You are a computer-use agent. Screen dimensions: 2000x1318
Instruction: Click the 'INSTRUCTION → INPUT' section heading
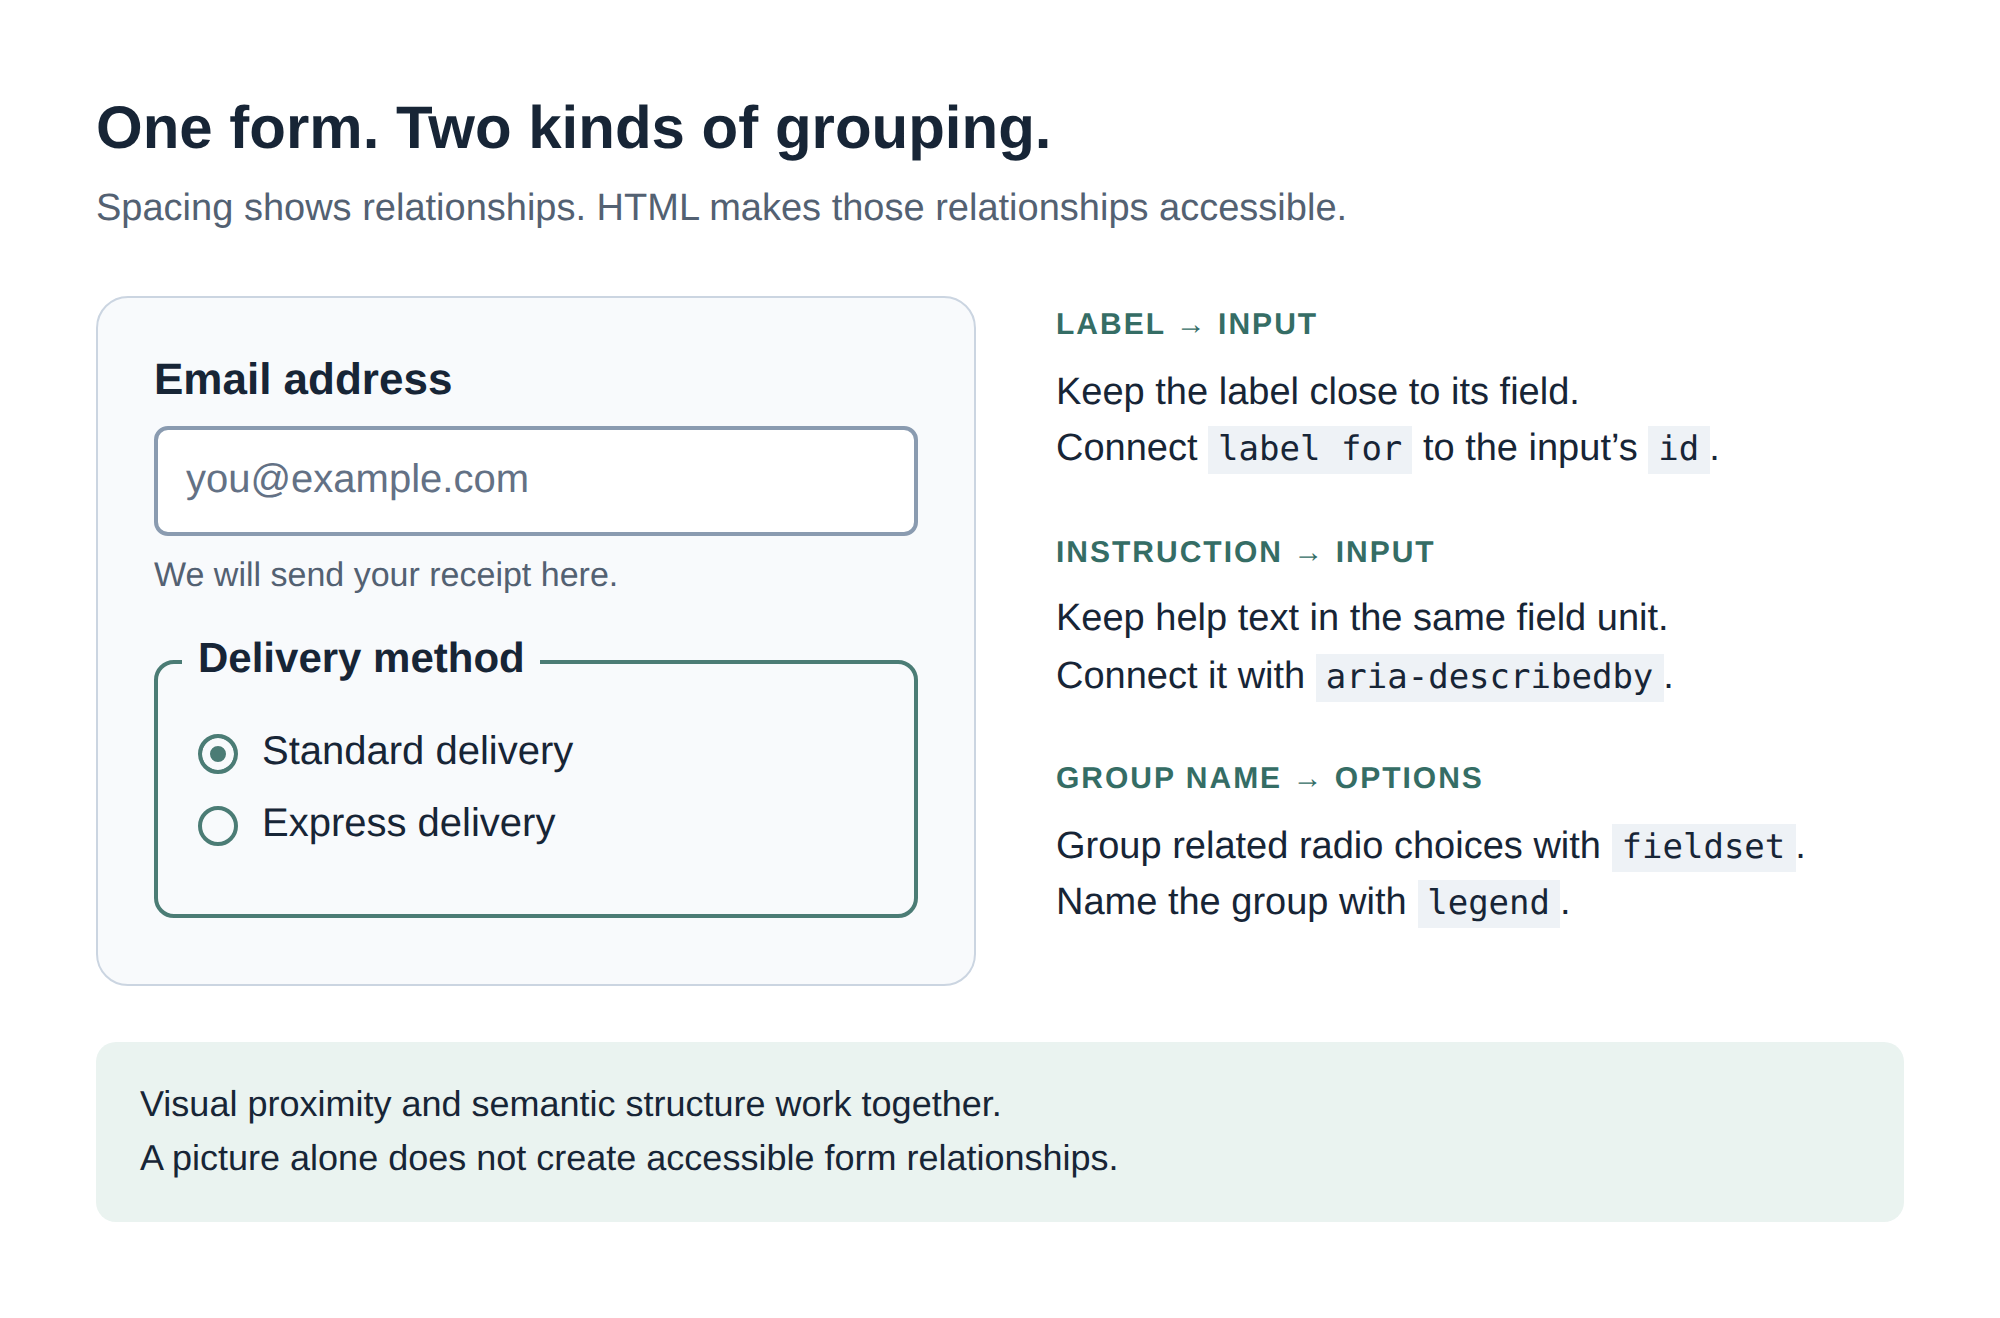click(x=1245, y=552)
